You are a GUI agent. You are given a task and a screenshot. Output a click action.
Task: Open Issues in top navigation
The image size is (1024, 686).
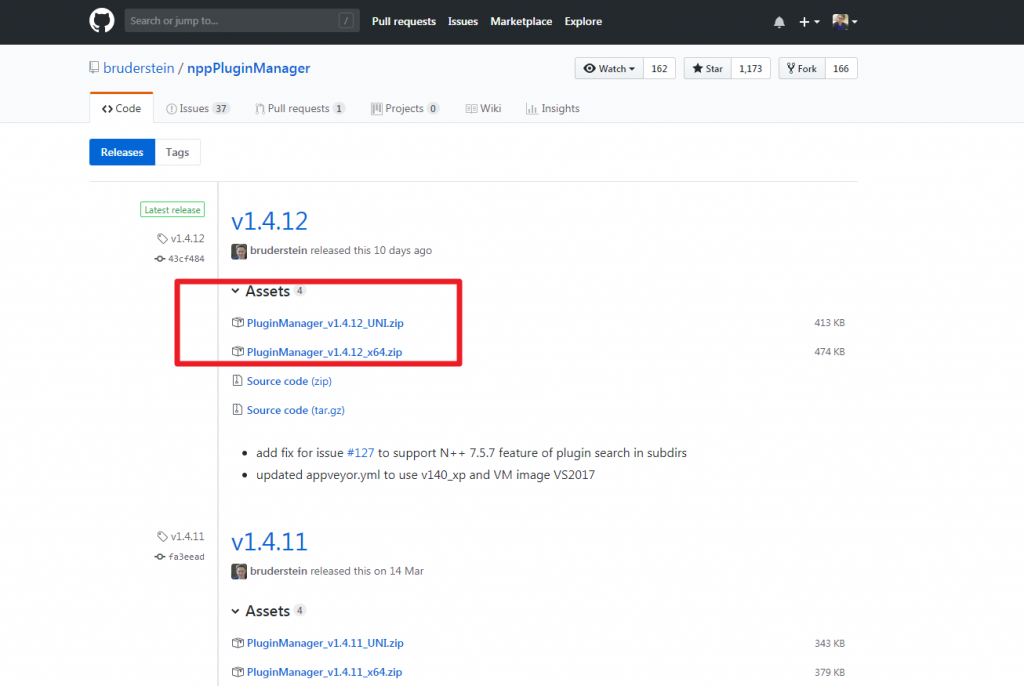click(x=462, y=22)
